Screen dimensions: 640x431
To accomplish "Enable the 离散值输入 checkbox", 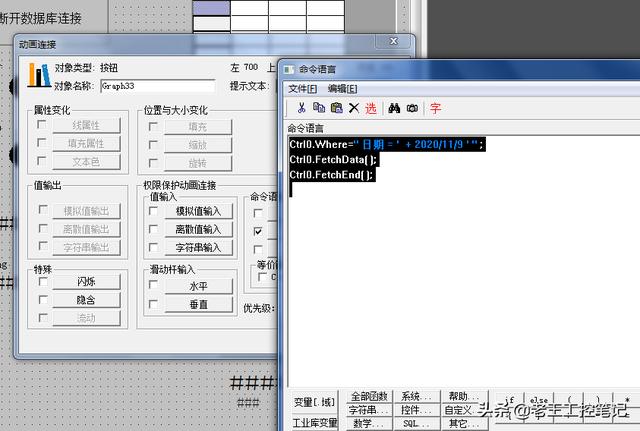I will pyautogui.click(x=153, y=229).
